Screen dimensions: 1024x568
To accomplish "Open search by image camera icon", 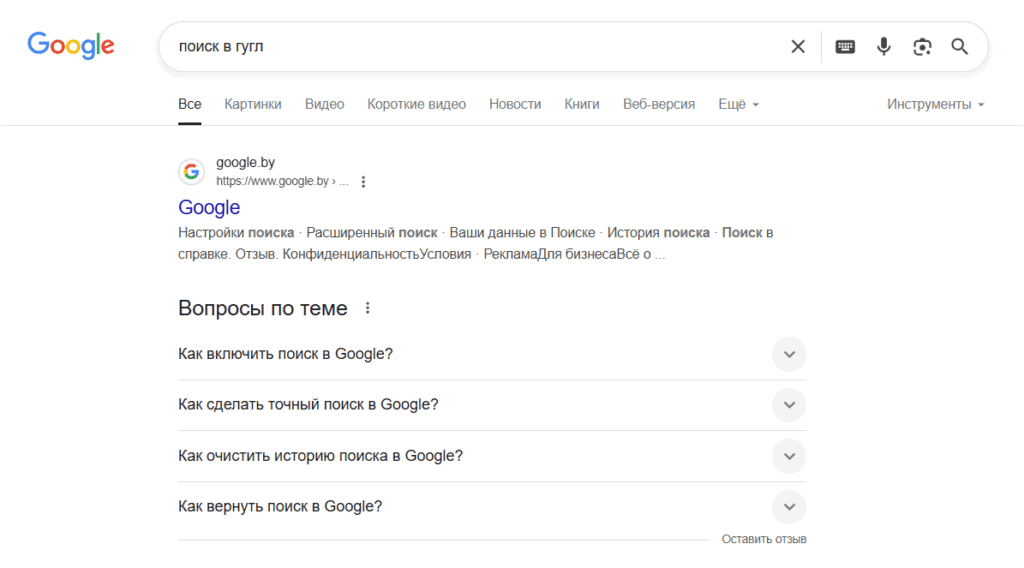I will pyautogui.click(x=921, y=46).
